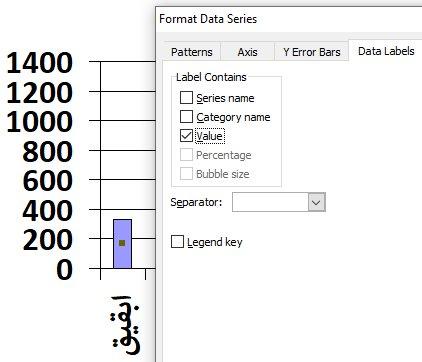422x362 pixels.
Task: Click the square handle inside the bar
Action: pyautogui.click(x=122, y=243)
